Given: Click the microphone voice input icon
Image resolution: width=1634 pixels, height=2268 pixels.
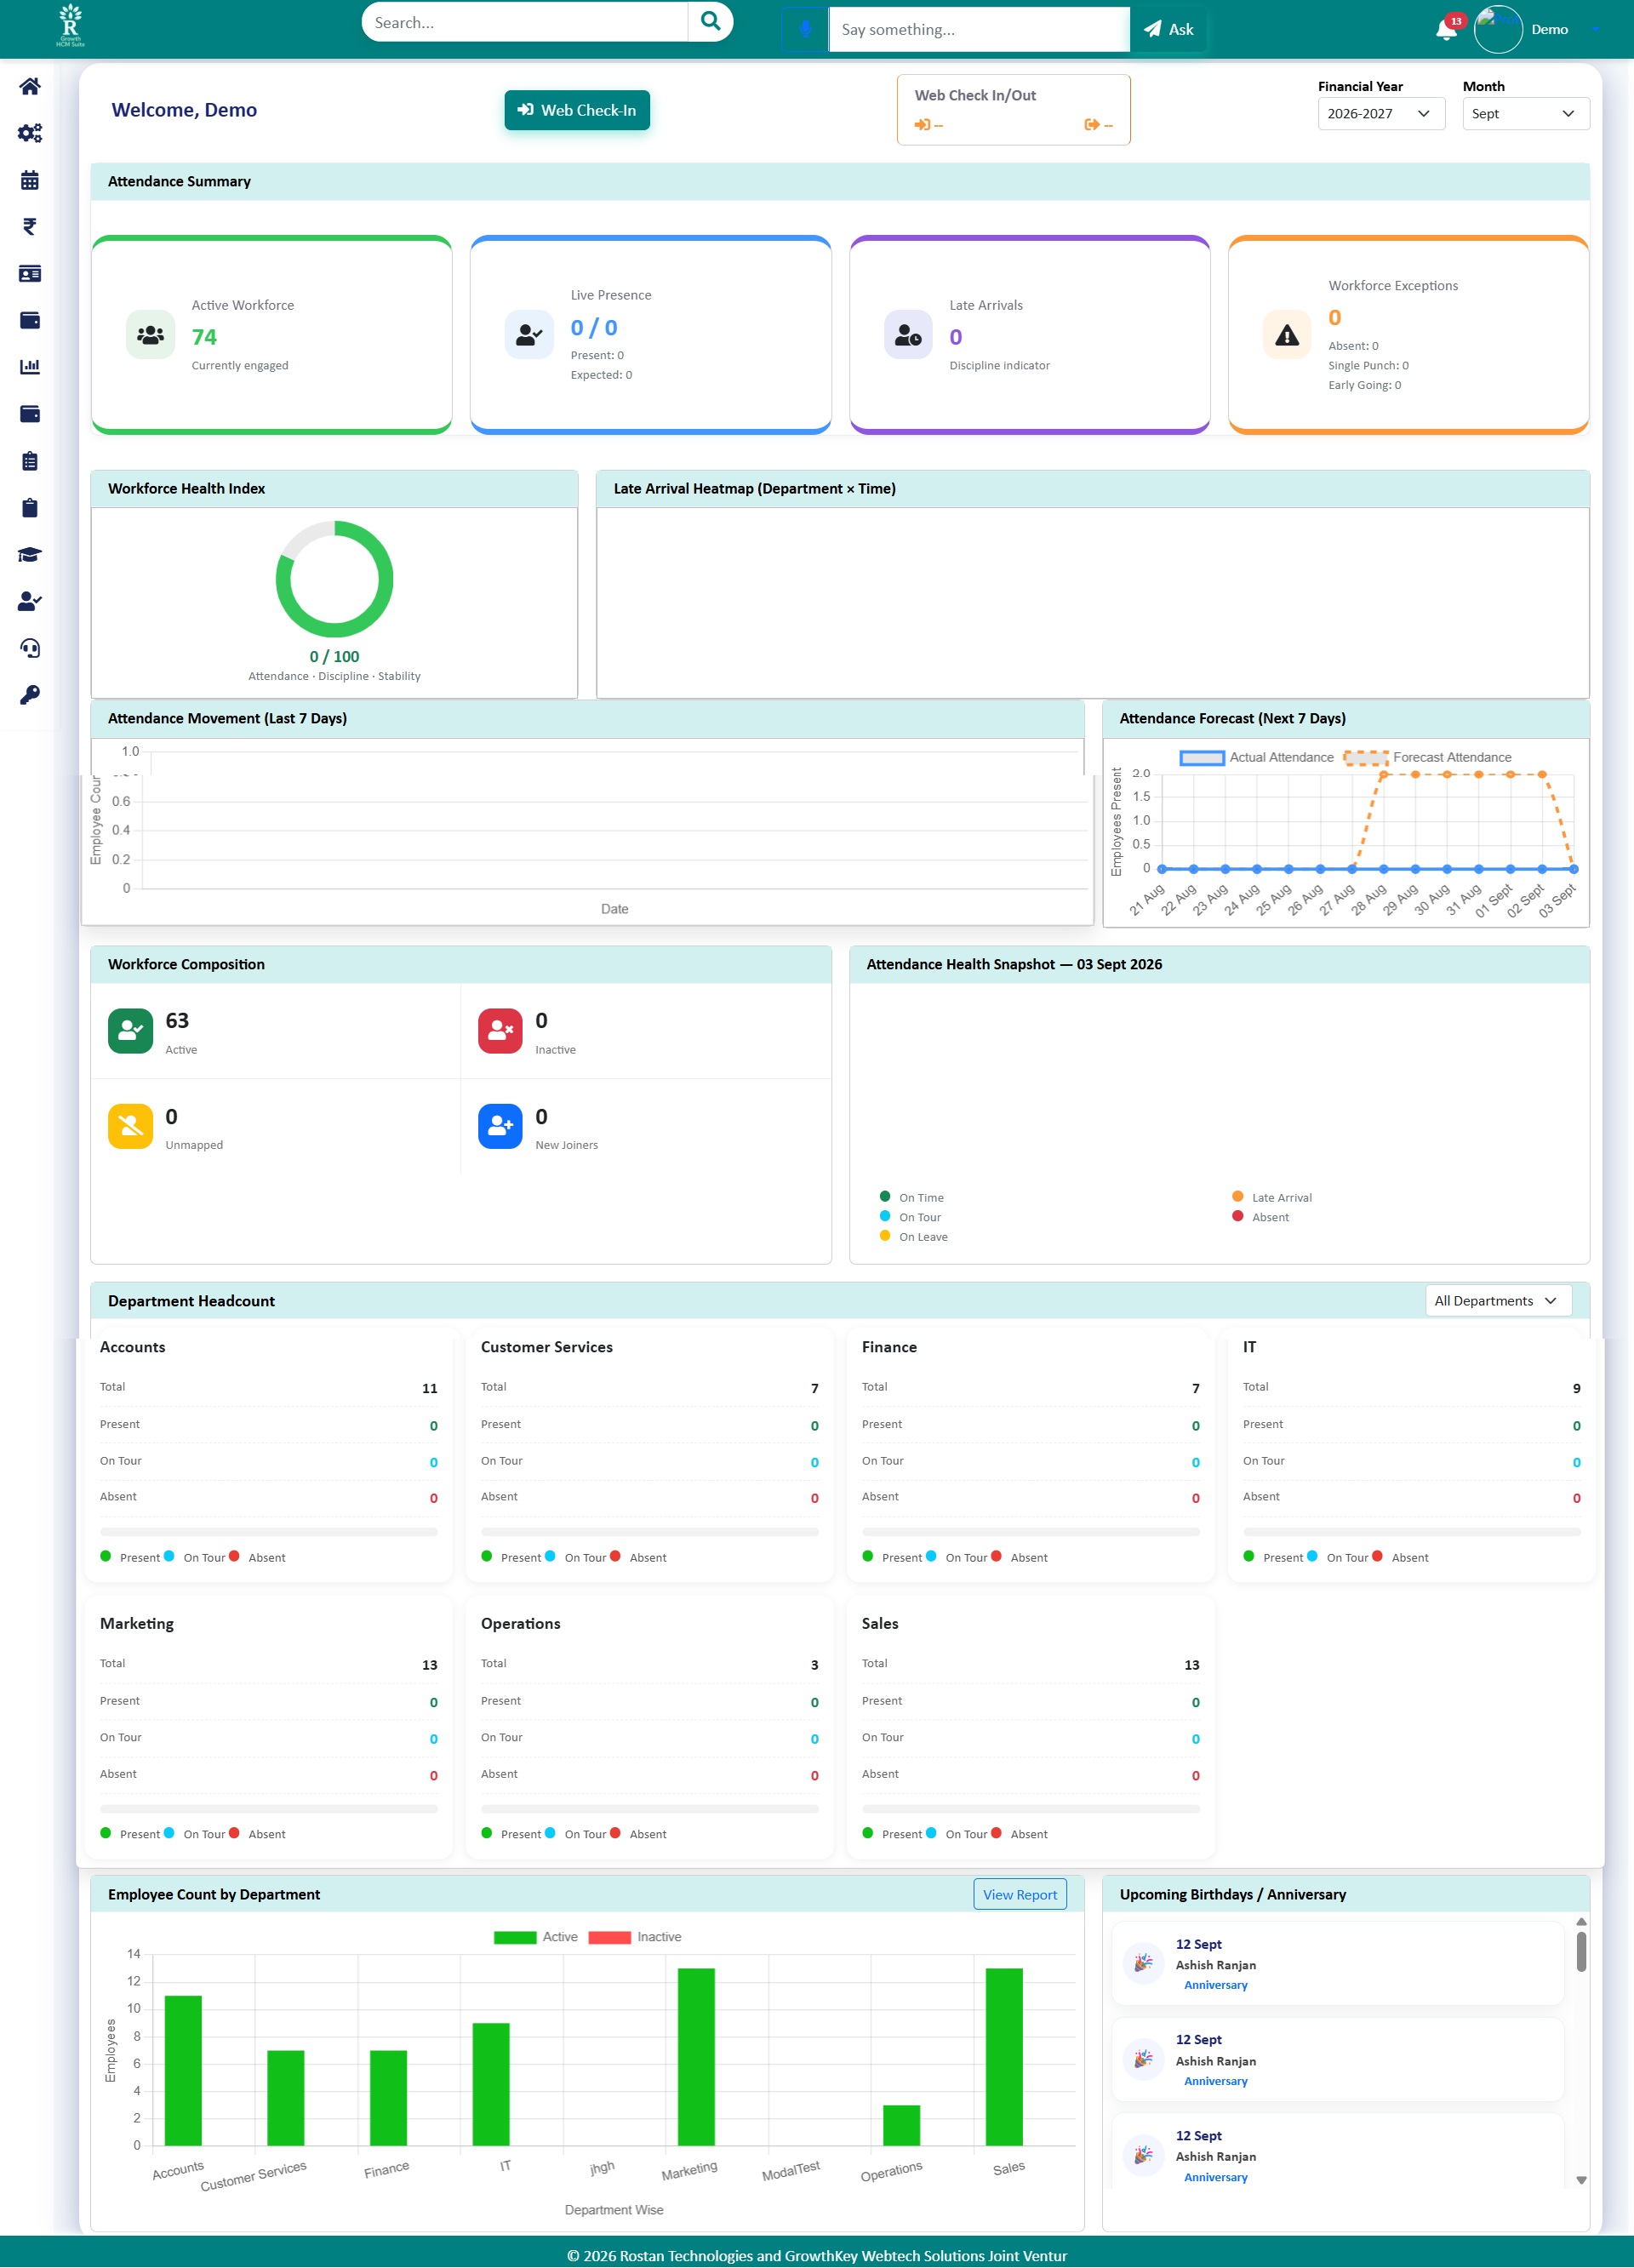Looking at the screenshot, I should click(805, 29).
